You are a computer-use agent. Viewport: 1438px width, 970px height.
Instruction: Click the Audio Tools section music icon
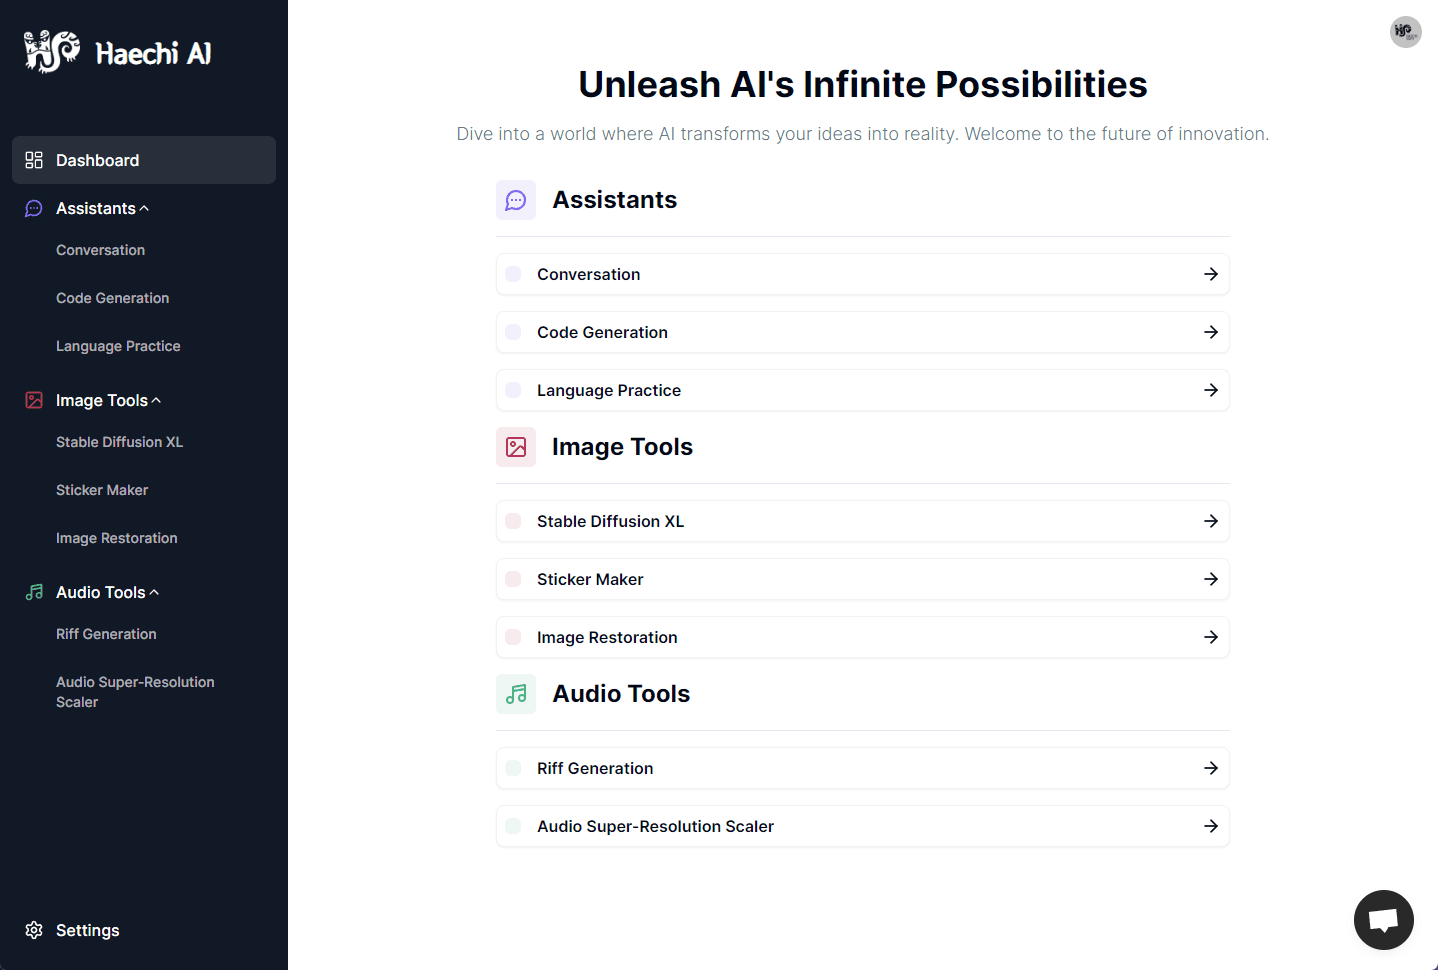[516, 694]
